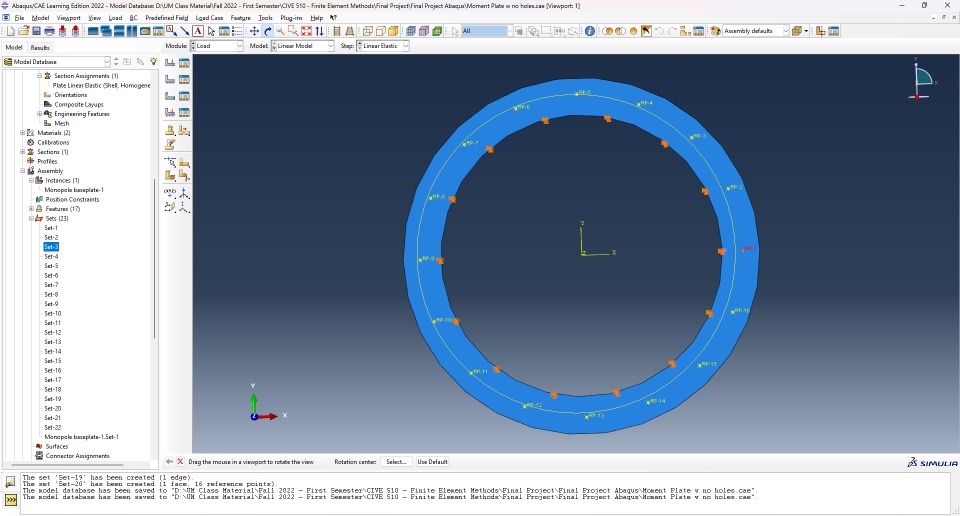Select Monopole baseplate-1 instance
This screenshot has width=960, height=516.
click(x=74, y=190)
